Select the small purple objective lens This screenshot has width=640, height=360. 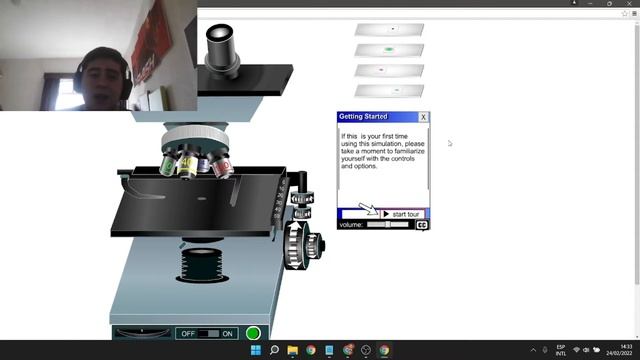coord(203,164)
